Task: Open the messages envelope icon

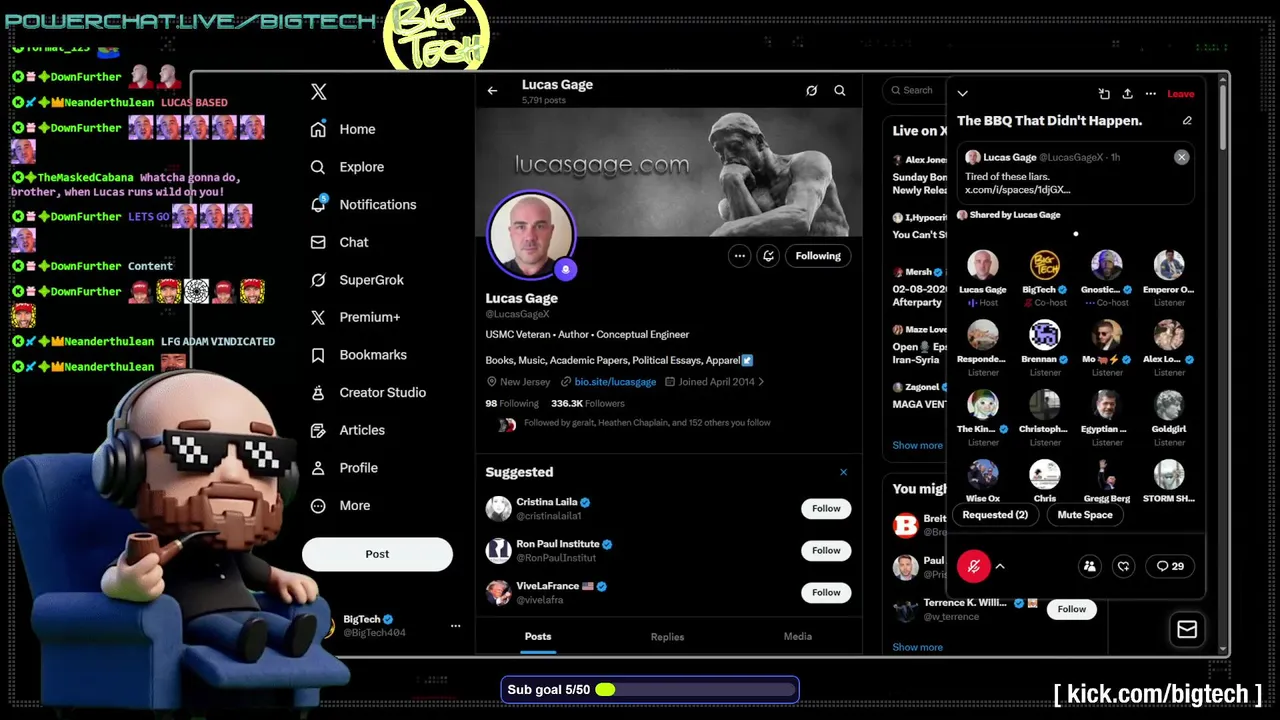Action: (1187, 630)
